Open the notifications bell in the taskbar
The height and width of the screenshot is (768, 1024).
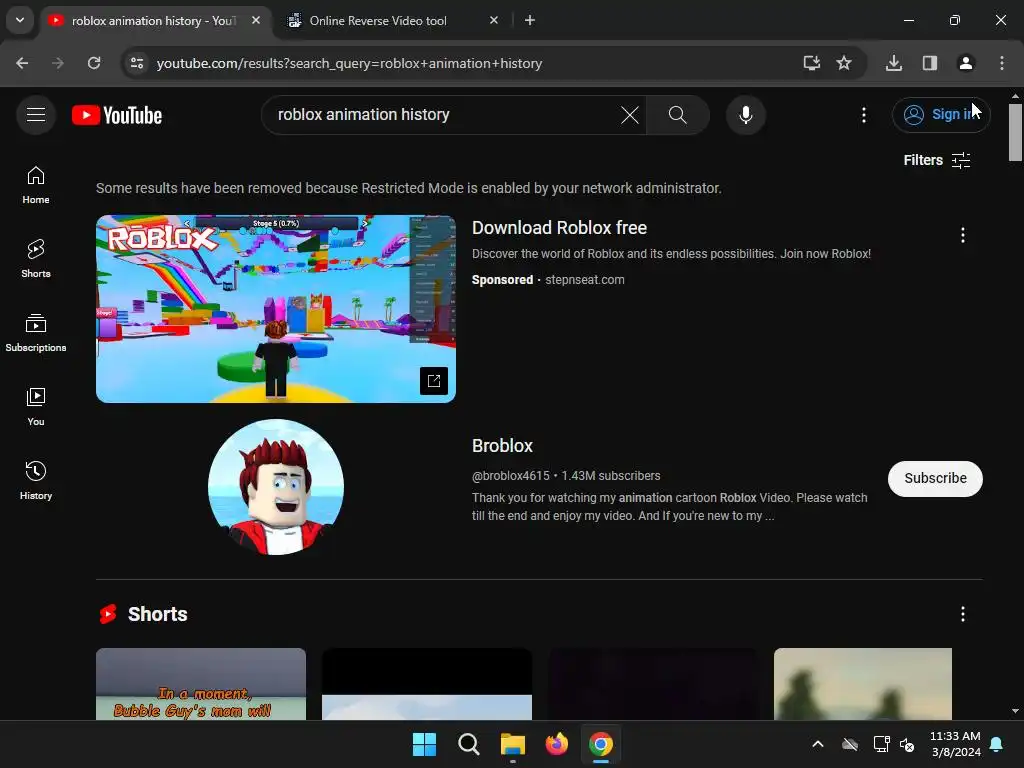click(x=997, y=744)
